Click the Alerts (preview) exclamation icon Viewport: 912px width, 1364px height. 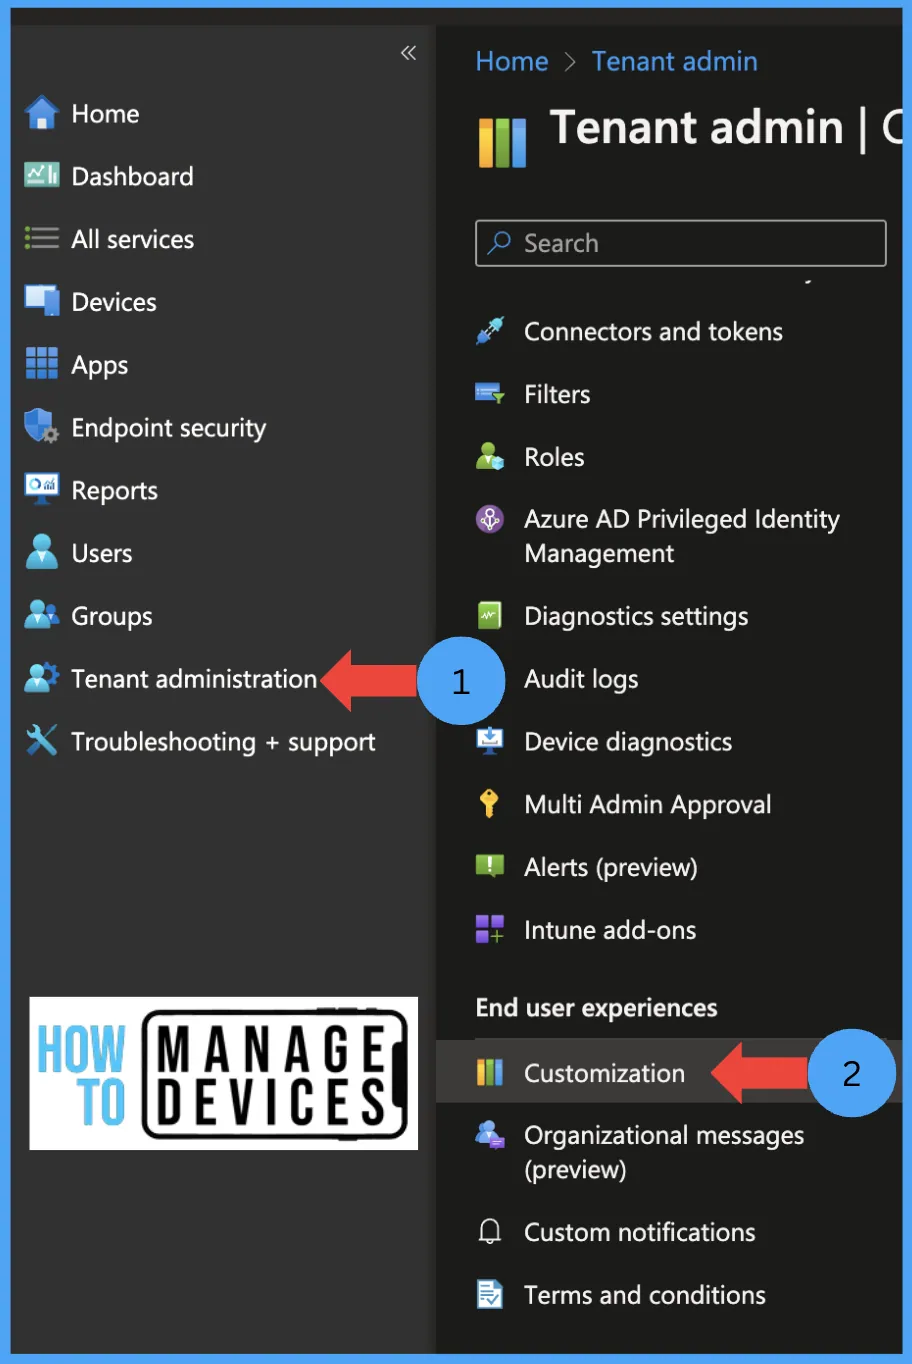(490, 866)
